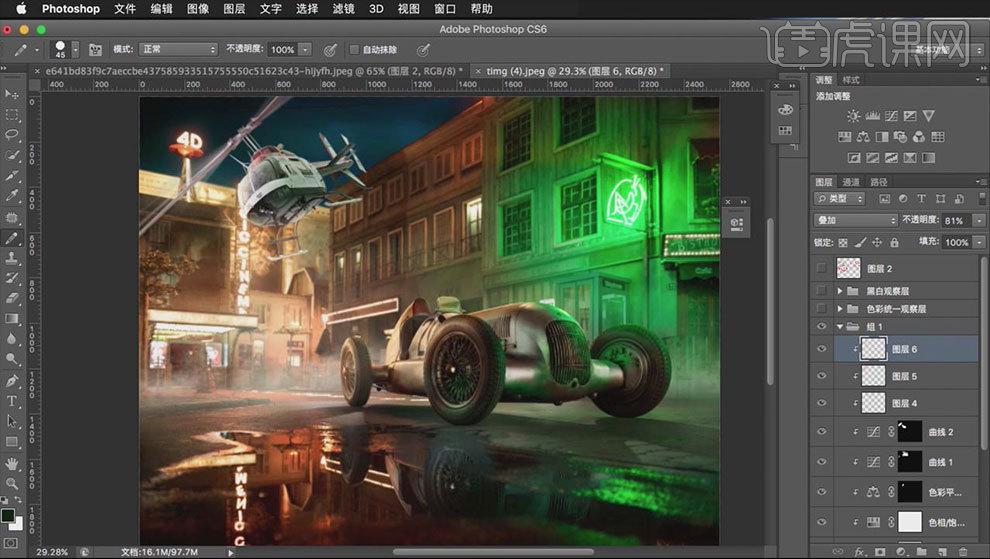Hide the 曲线 2 layer

(821, 431)
